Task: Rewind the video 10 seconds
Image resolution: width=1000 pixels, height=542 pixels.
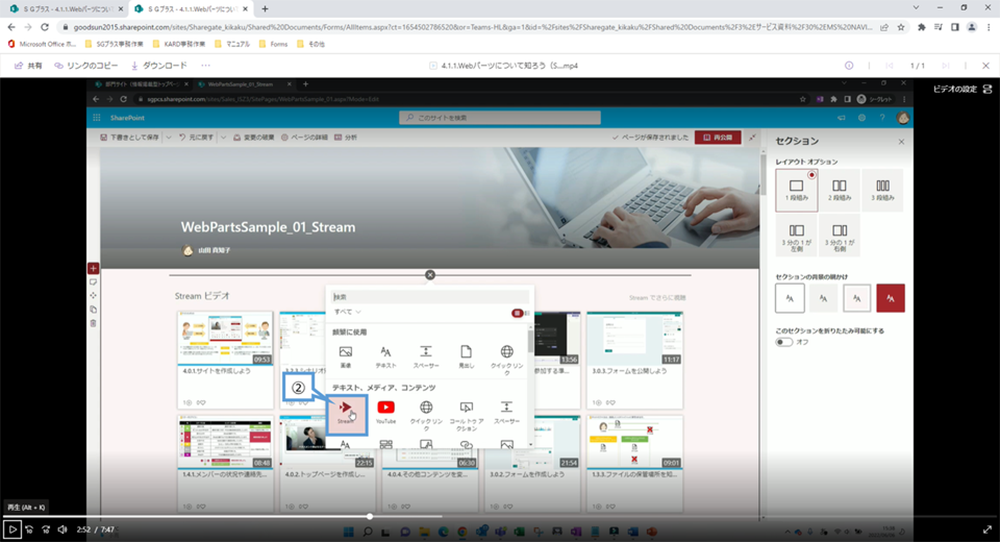Action: click(29, 529)
